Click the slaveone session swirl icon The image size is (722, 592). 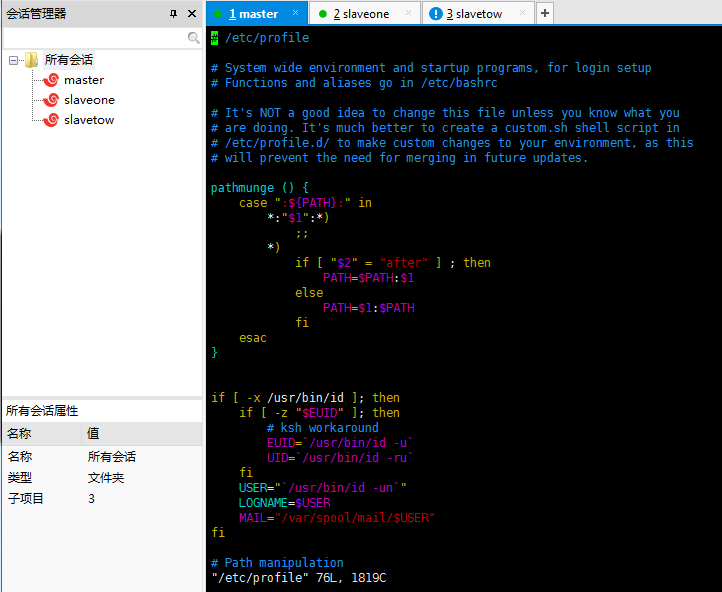tap(51, 100)
